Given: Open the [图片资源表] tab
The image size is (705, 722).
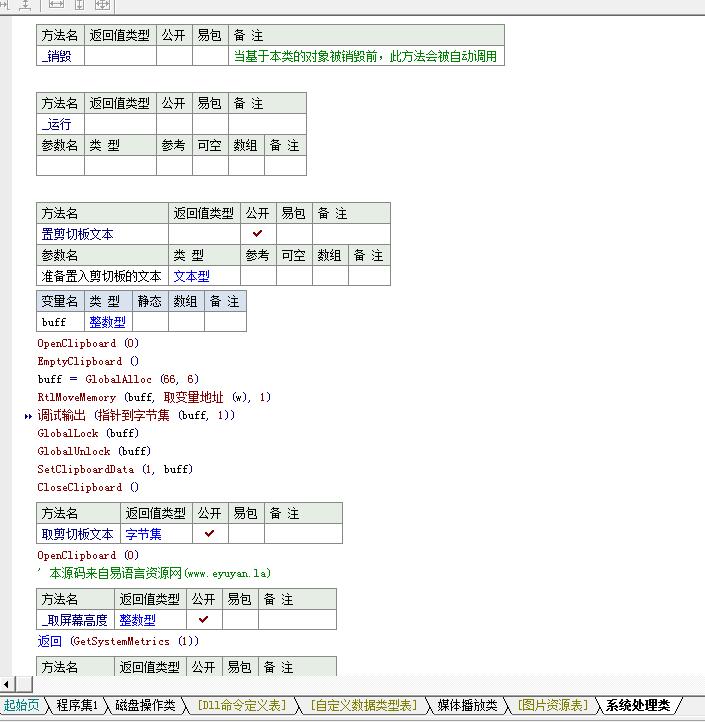Looking at the screenshot, I should tap(553, 705).
